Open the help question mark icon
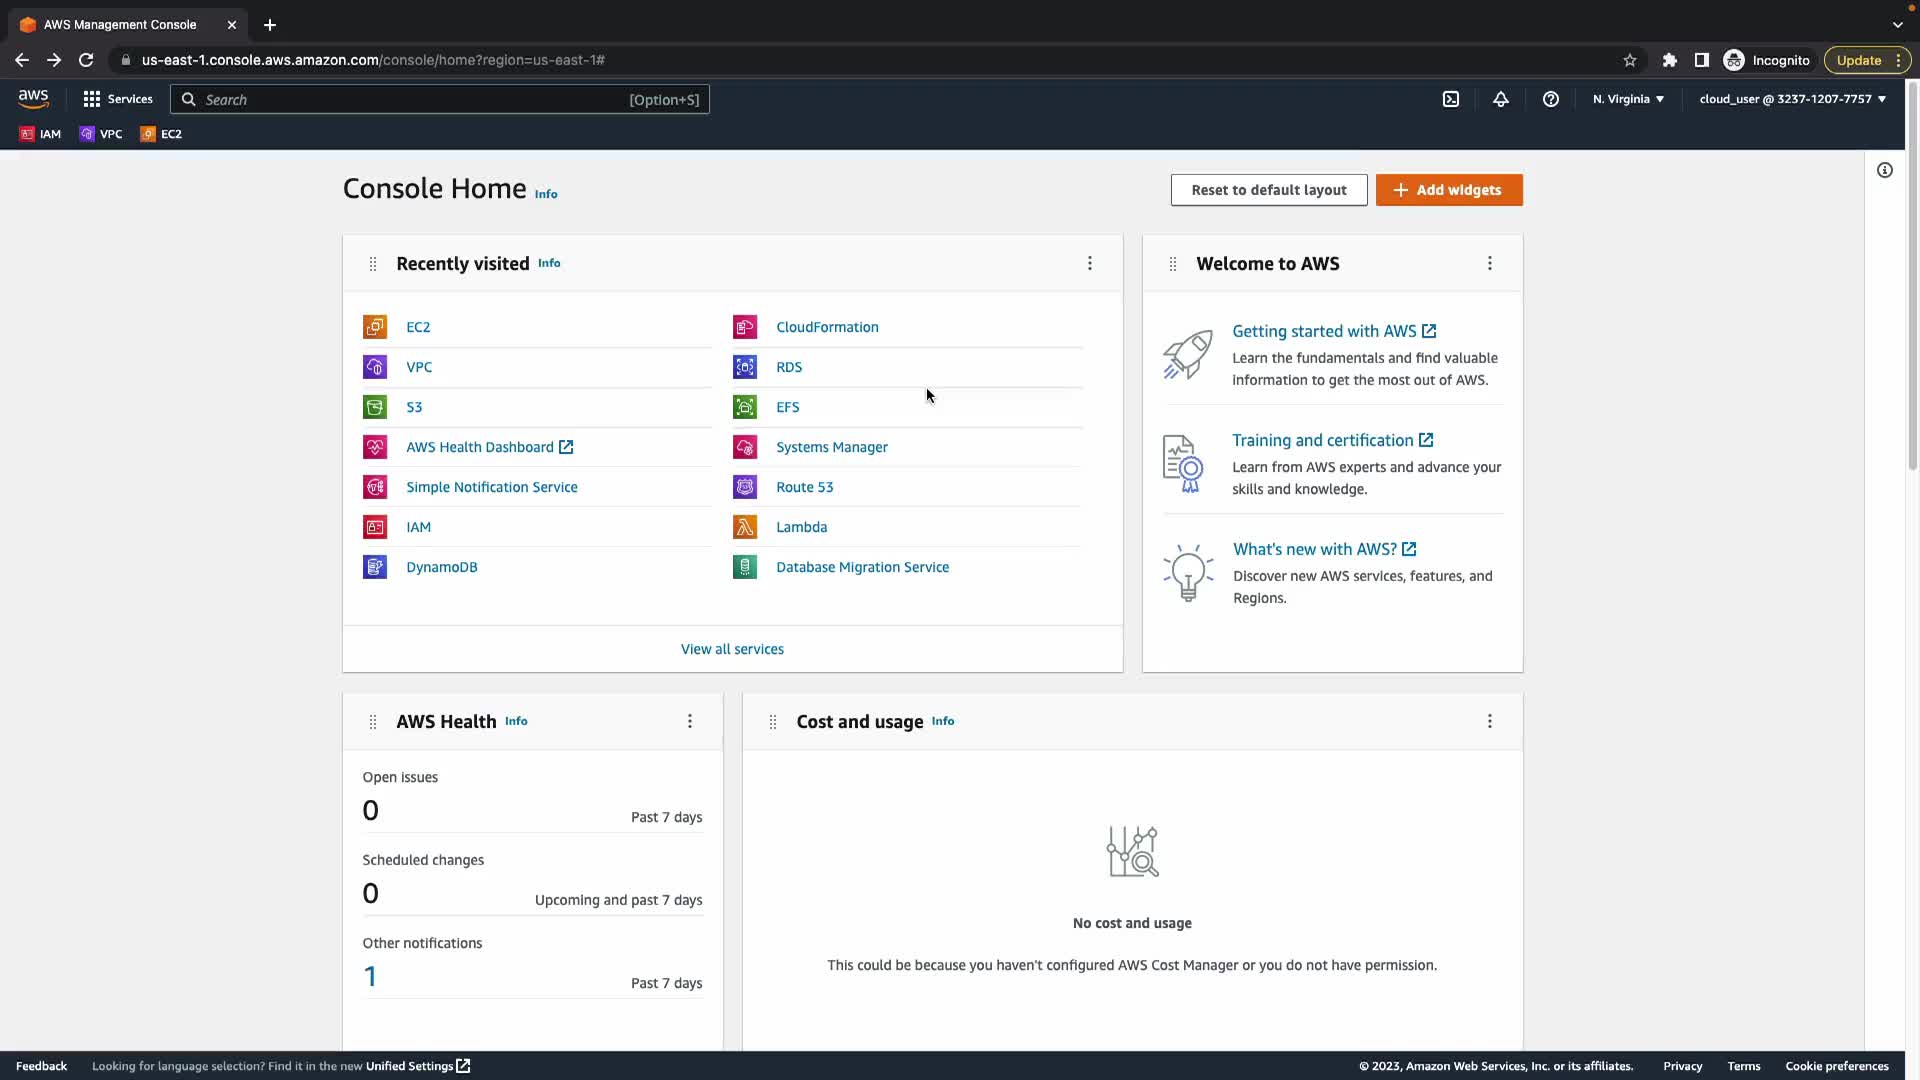This screenshot has width=1920, height=1080. point(1551,99)
